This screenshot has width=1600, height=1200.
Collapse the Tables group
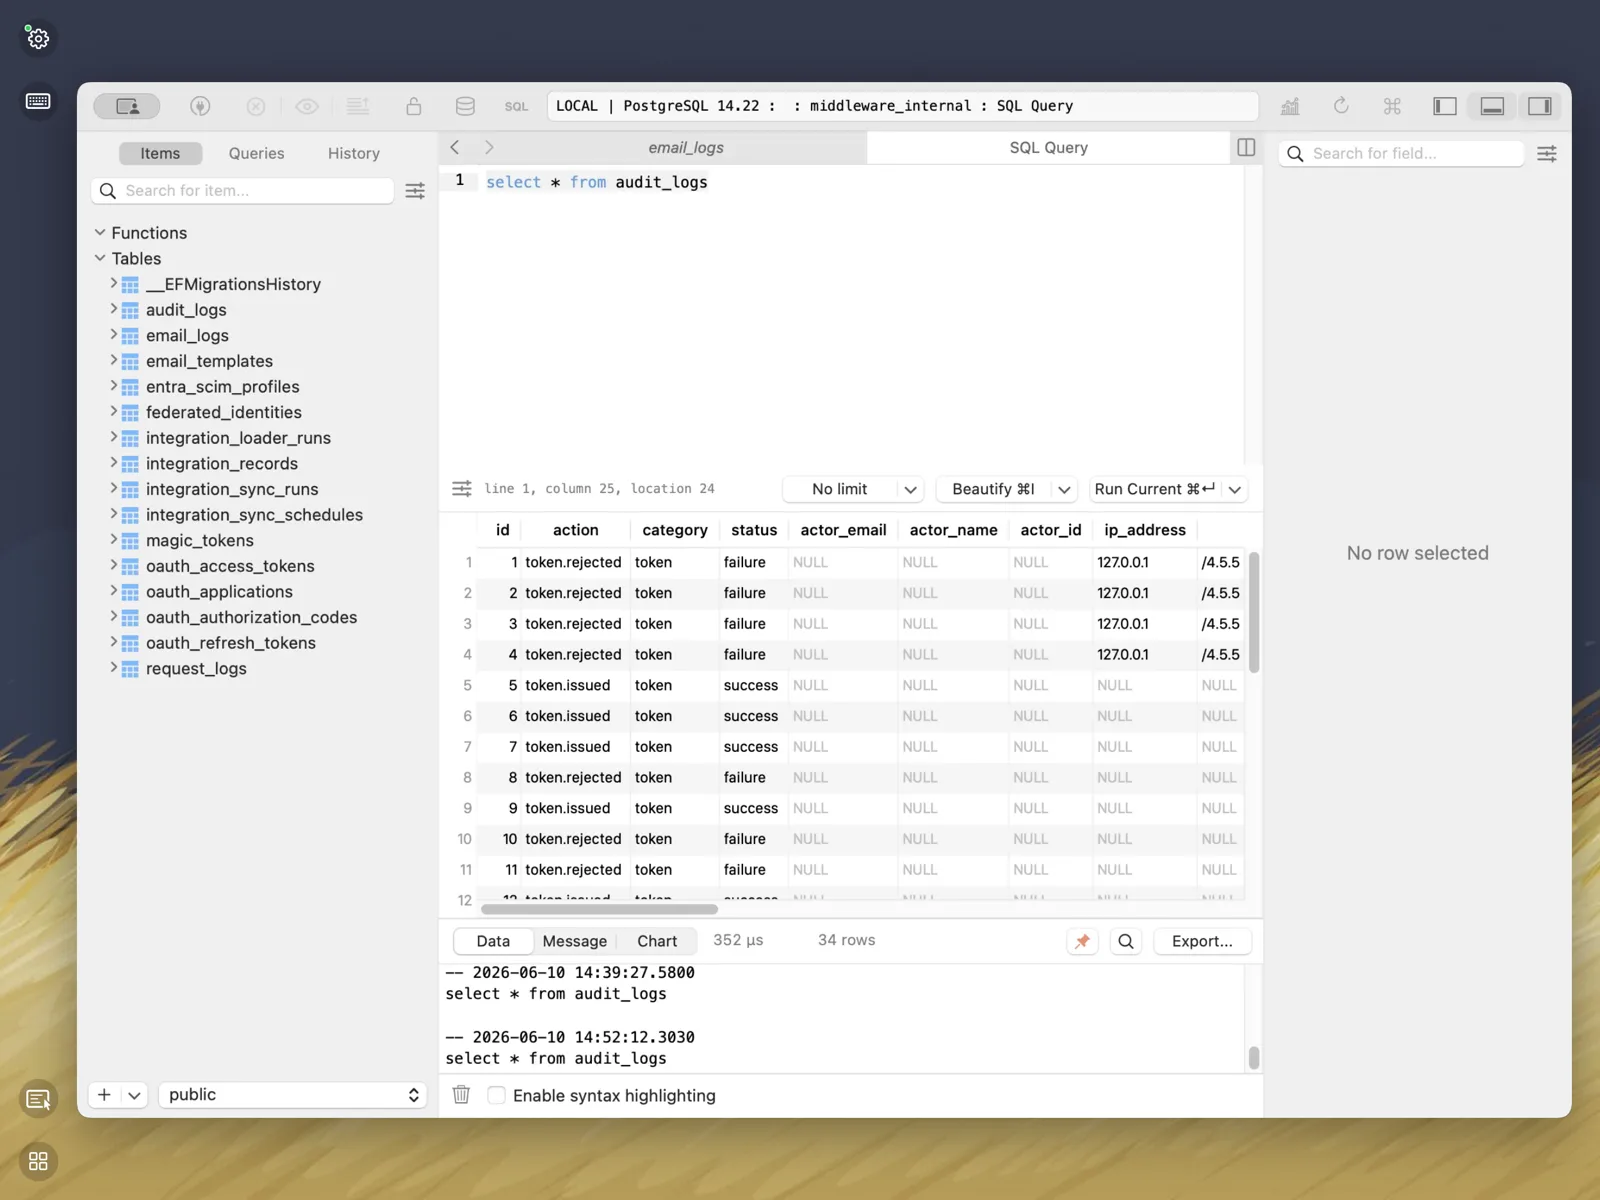(x=100, y=258)
